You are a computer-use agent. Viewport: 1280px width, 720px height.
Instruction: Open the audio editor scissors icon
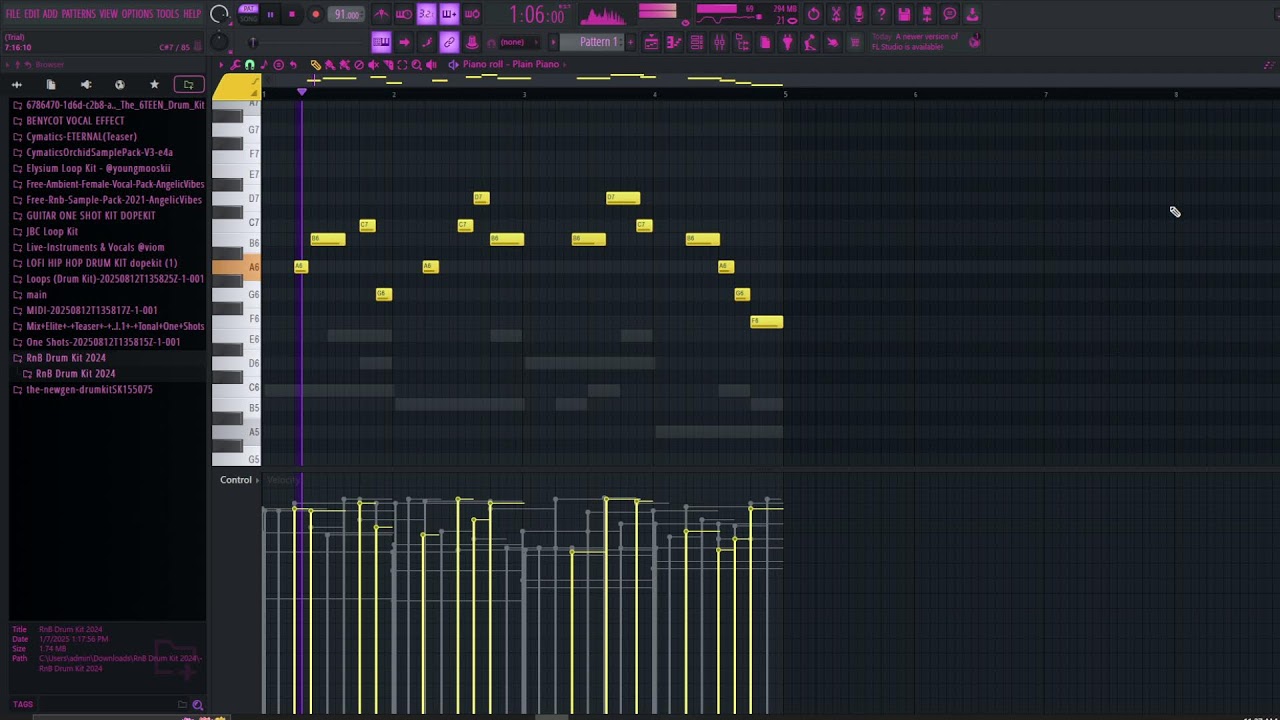click(x=836, y=14)
